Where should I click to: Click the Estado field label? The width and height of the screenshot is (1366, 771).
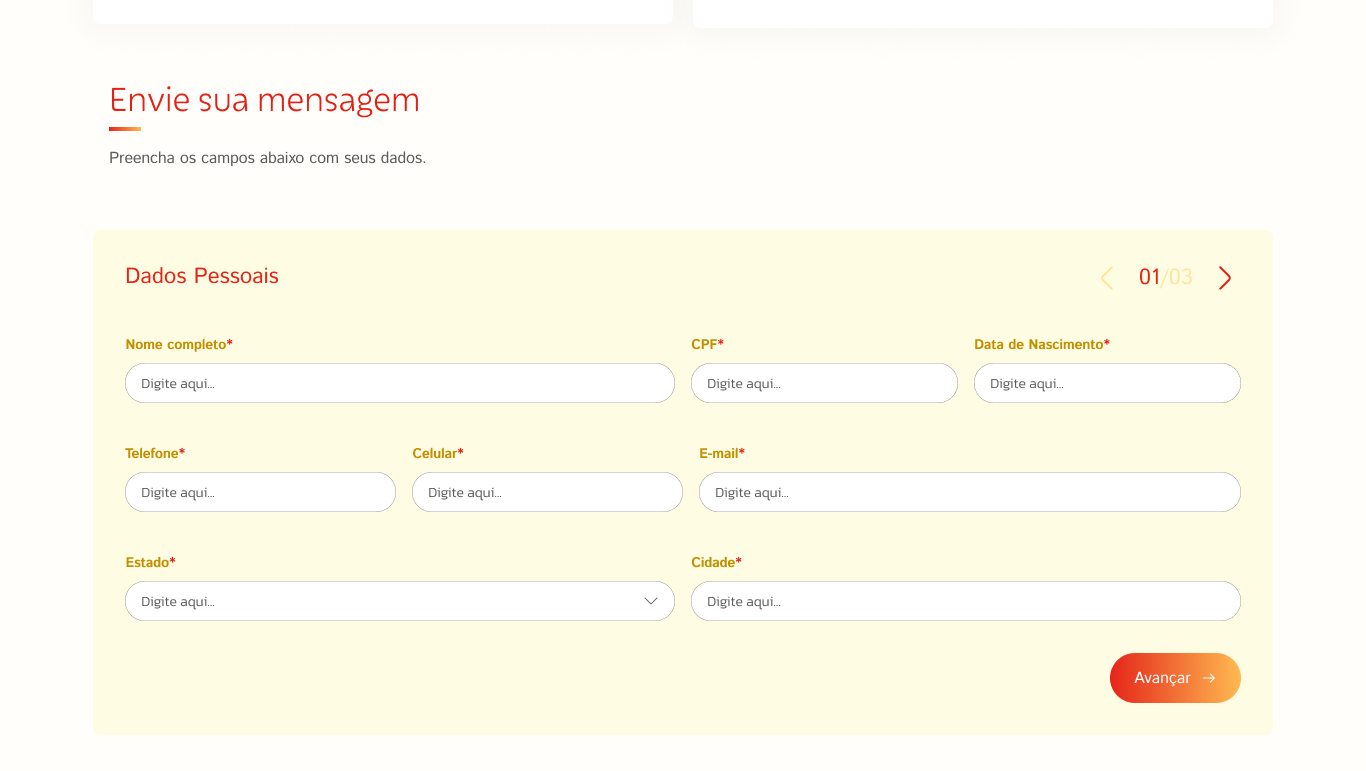pyautogui.click(x=150, y=562)
